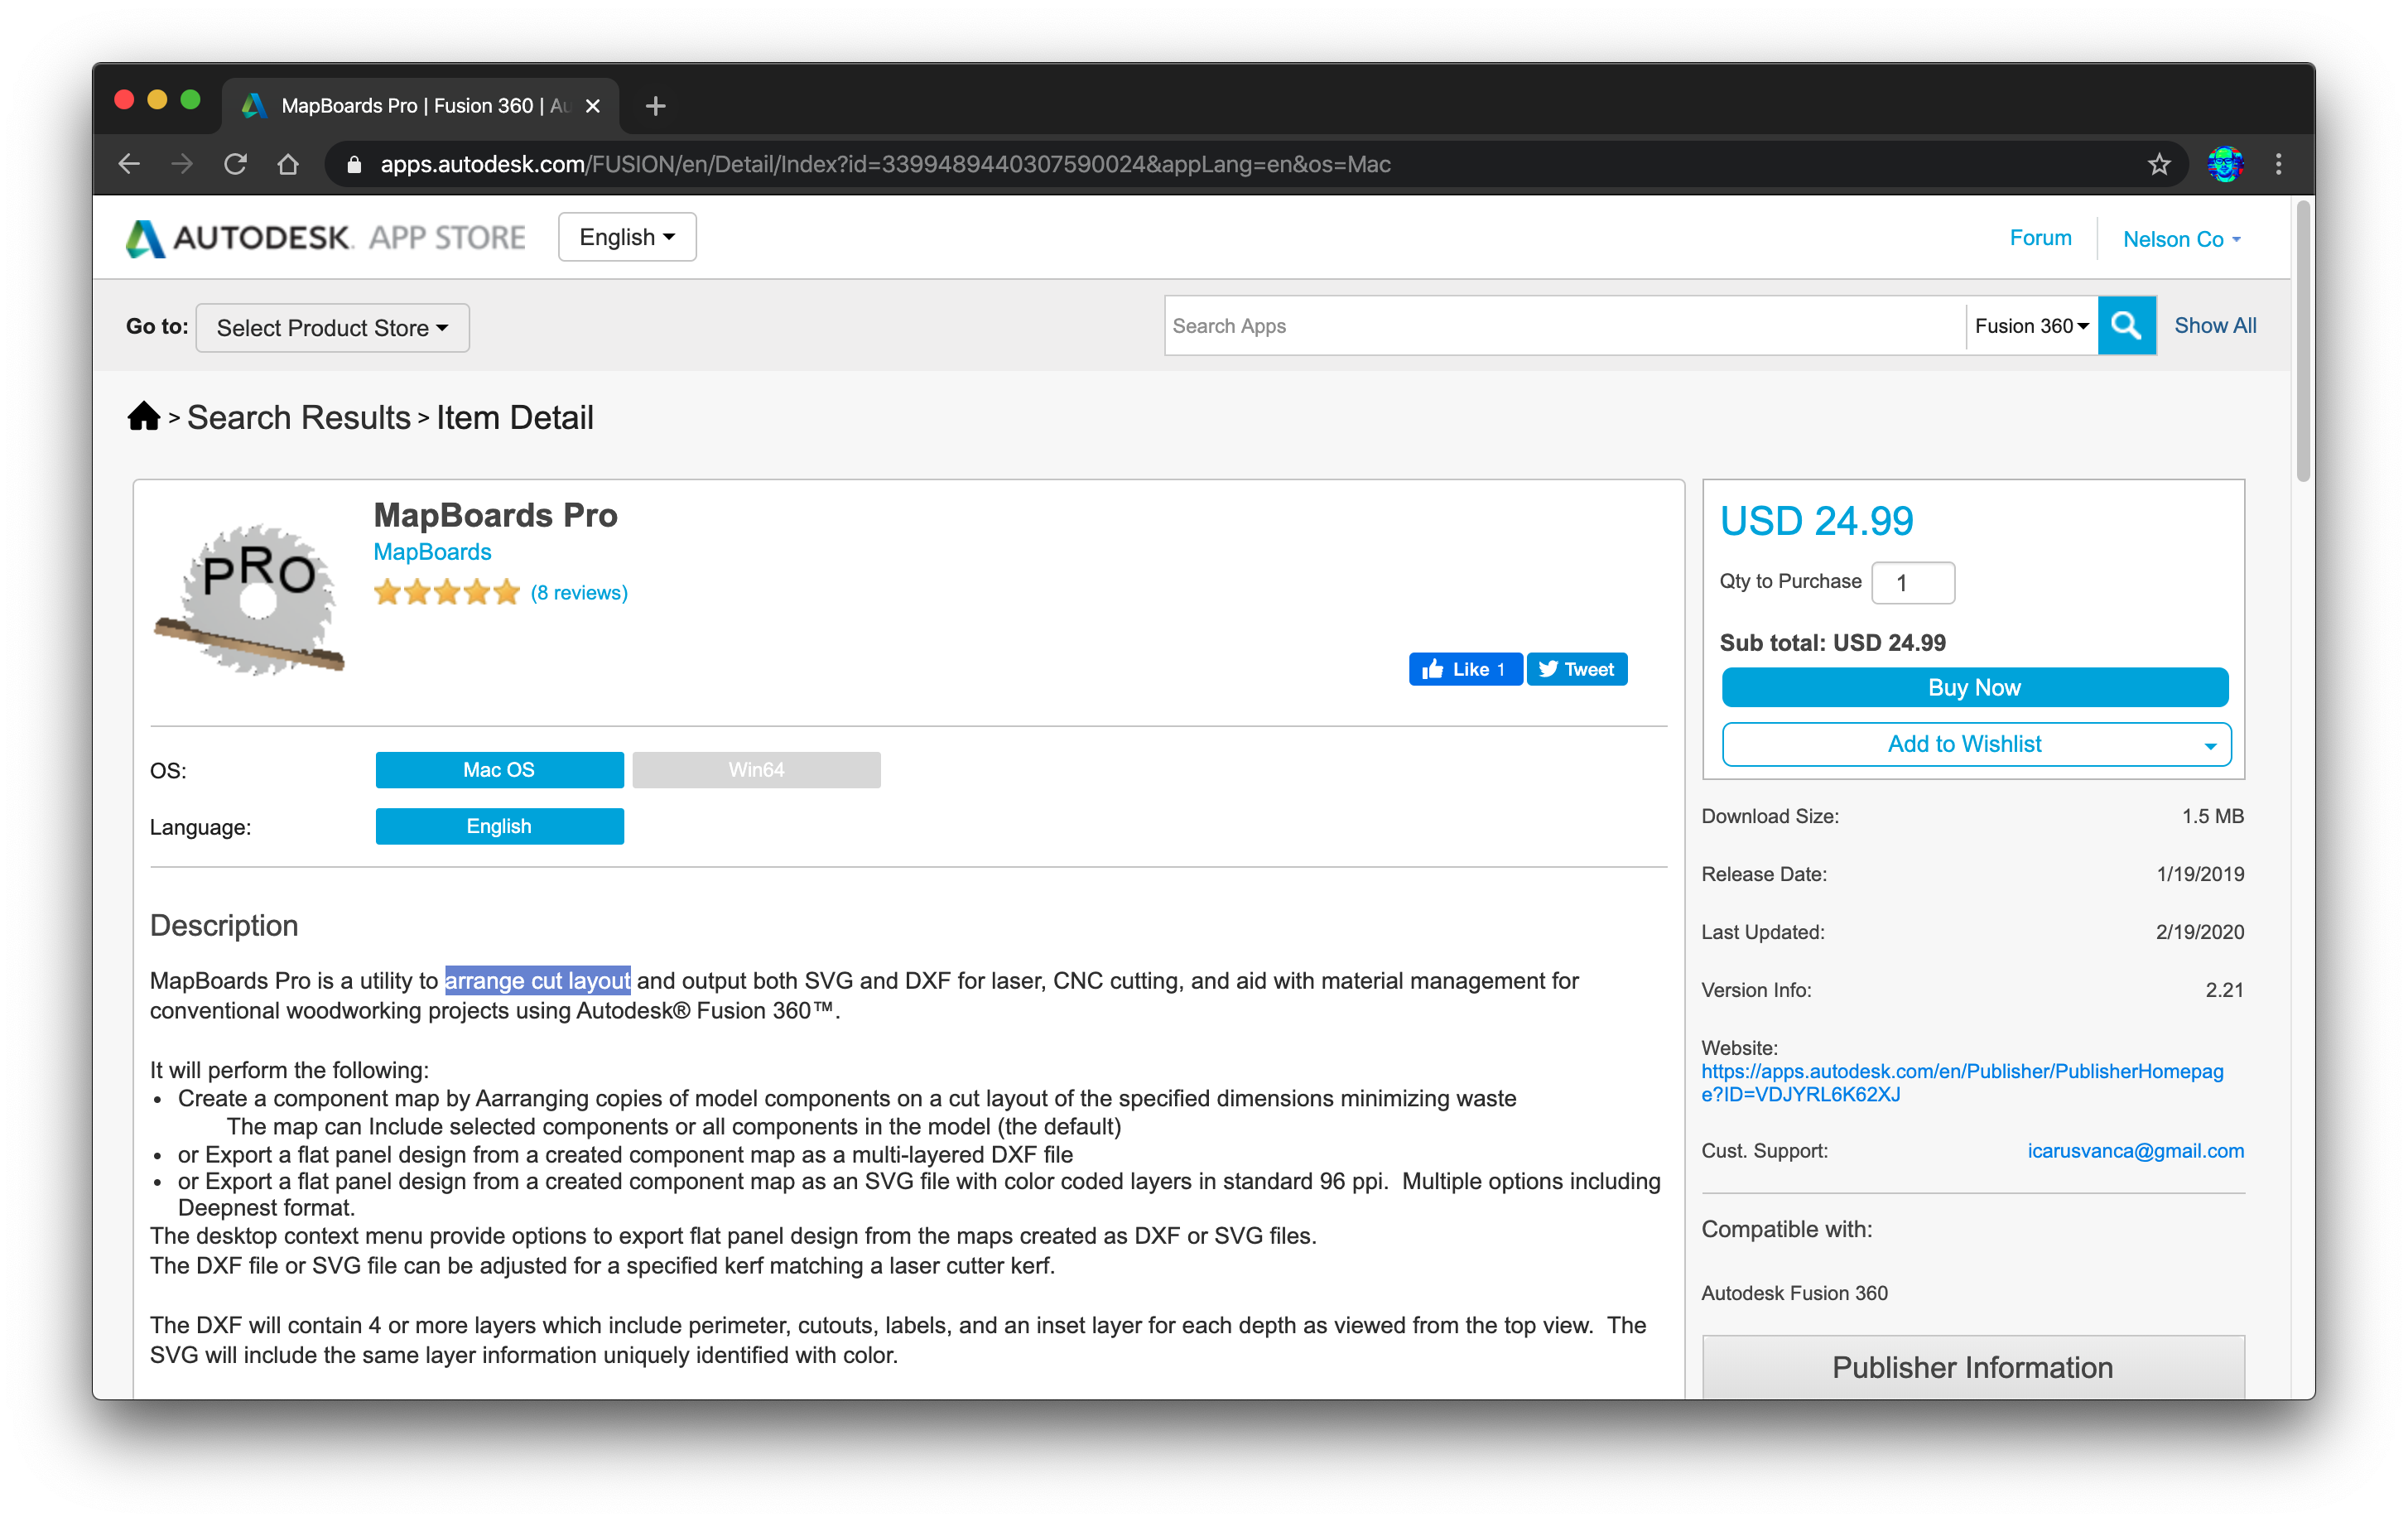Reload the page with refresh icon
Screen dimensions: 2408x1522
tap(235, 164)
